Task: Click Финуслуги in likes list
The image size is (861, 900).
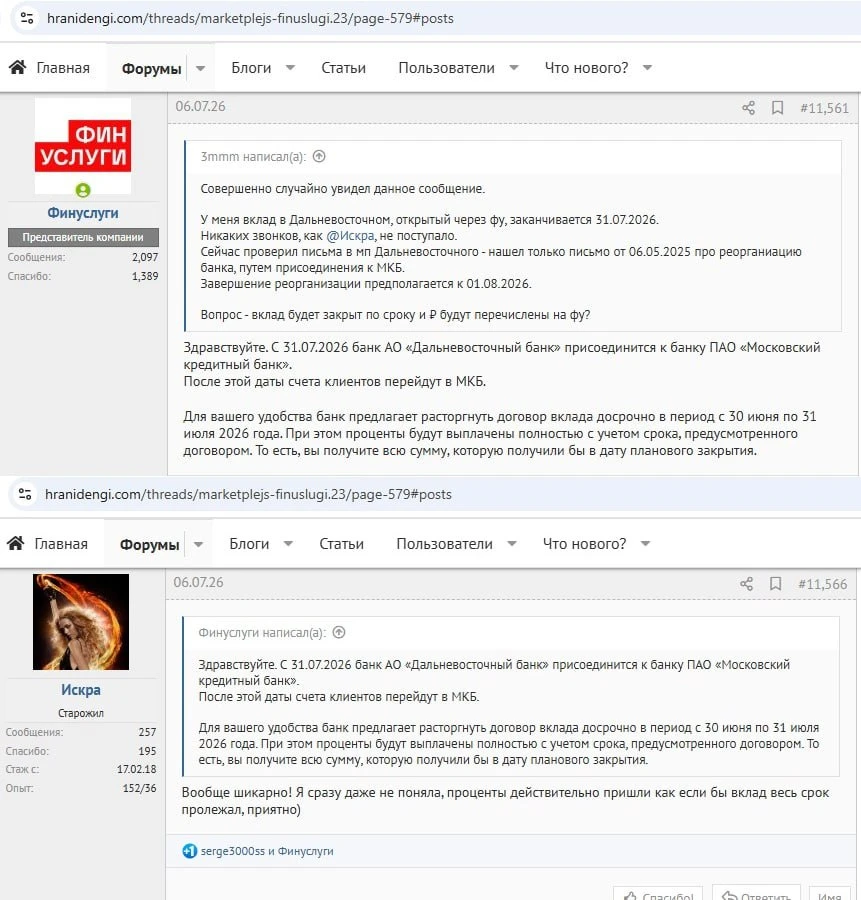Action: [x=305, y=851]
